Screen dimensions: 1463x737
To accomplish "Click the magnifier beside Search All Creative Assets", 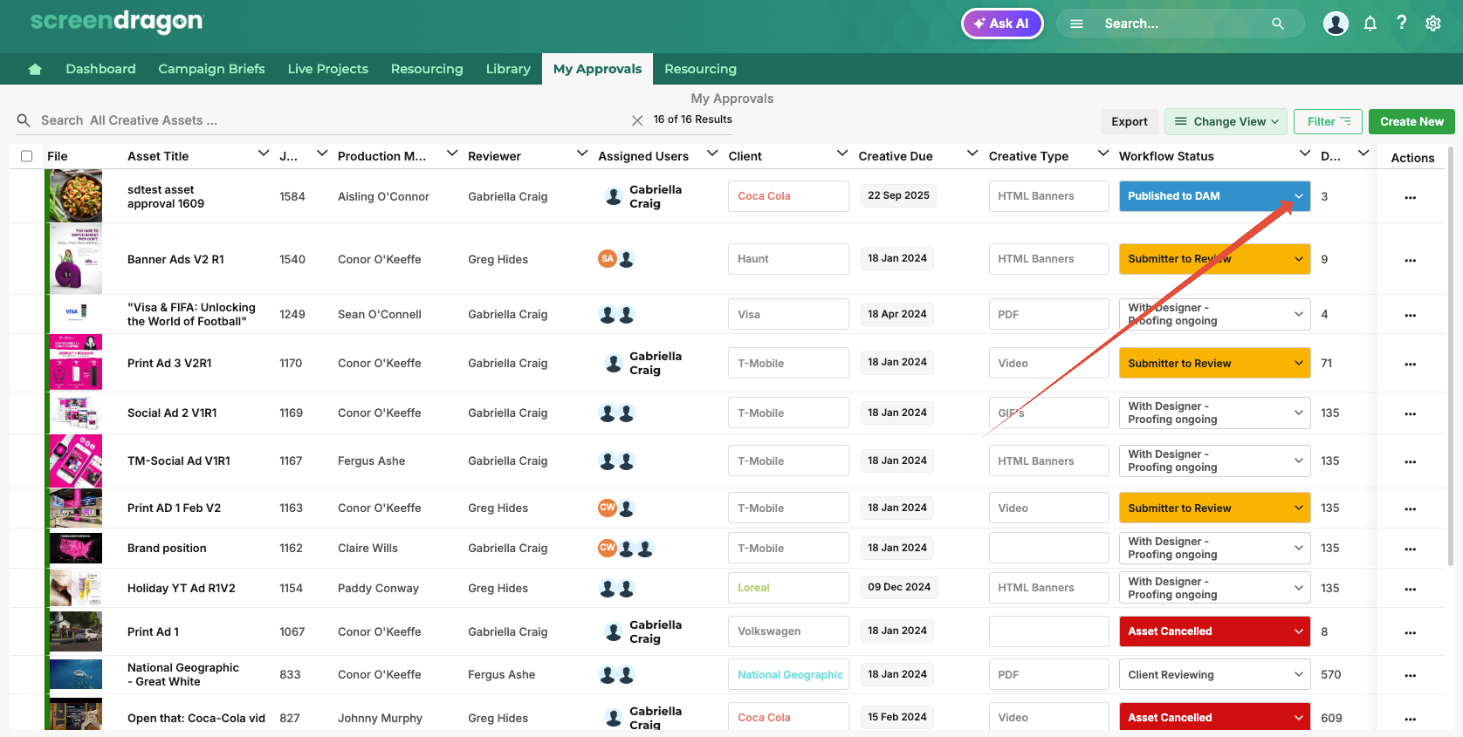I will point(24,120).
